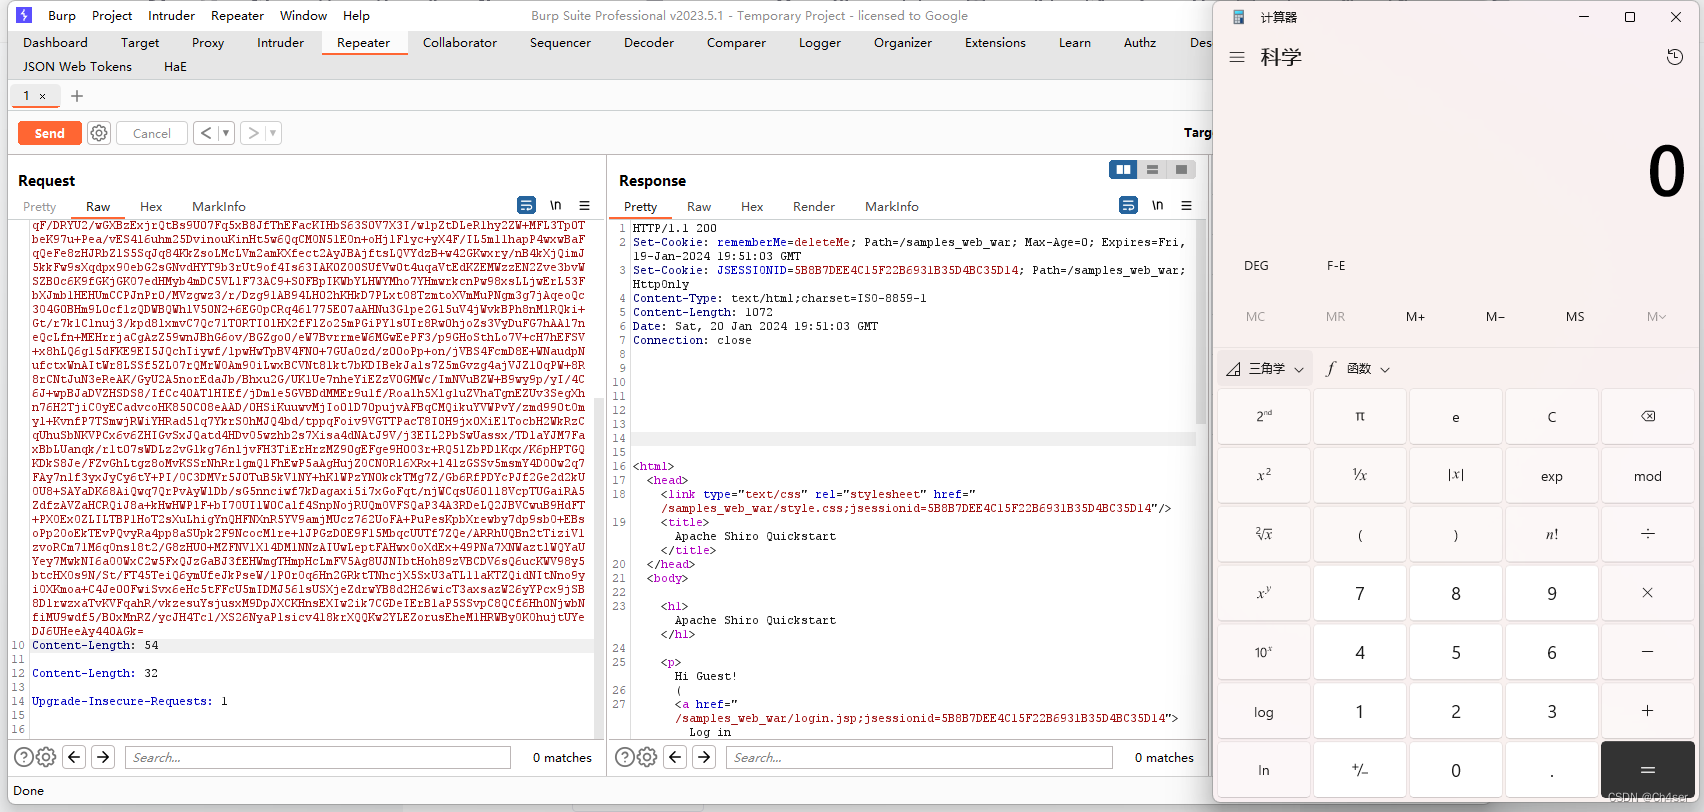Open the JSON Web Tokens tab
1704x812 pixels.
tap(77, 67)
